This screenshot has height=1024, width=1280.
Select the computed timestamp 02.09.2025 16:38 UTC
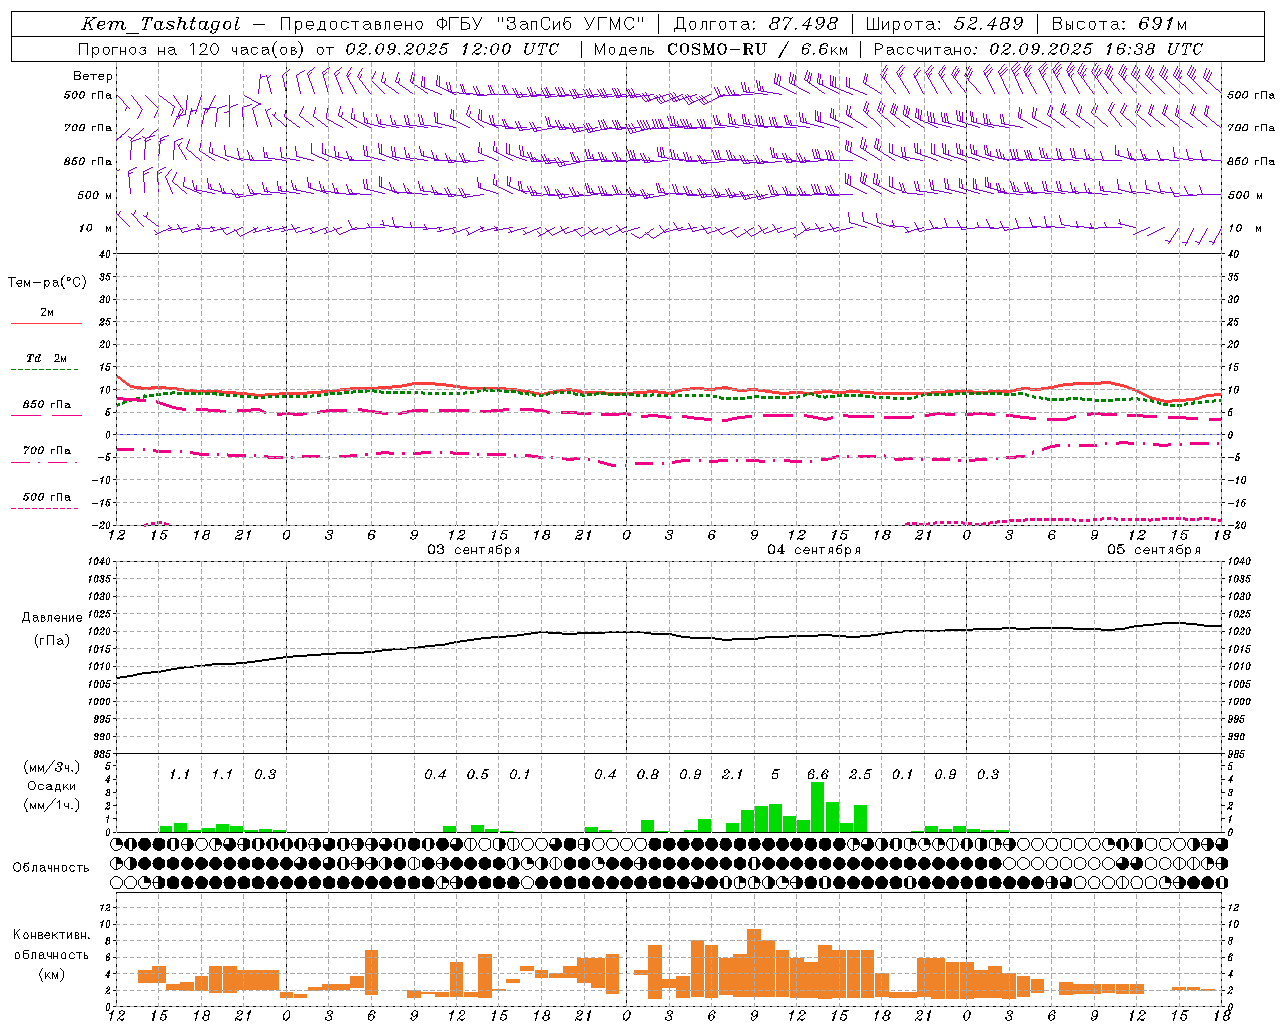coord(1096,49)
